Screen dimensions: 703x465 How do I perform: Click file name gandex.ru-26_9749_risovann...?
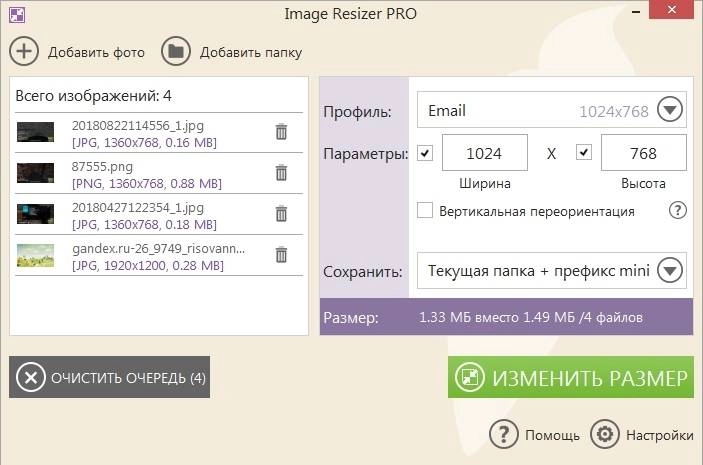tap(158, 248)
